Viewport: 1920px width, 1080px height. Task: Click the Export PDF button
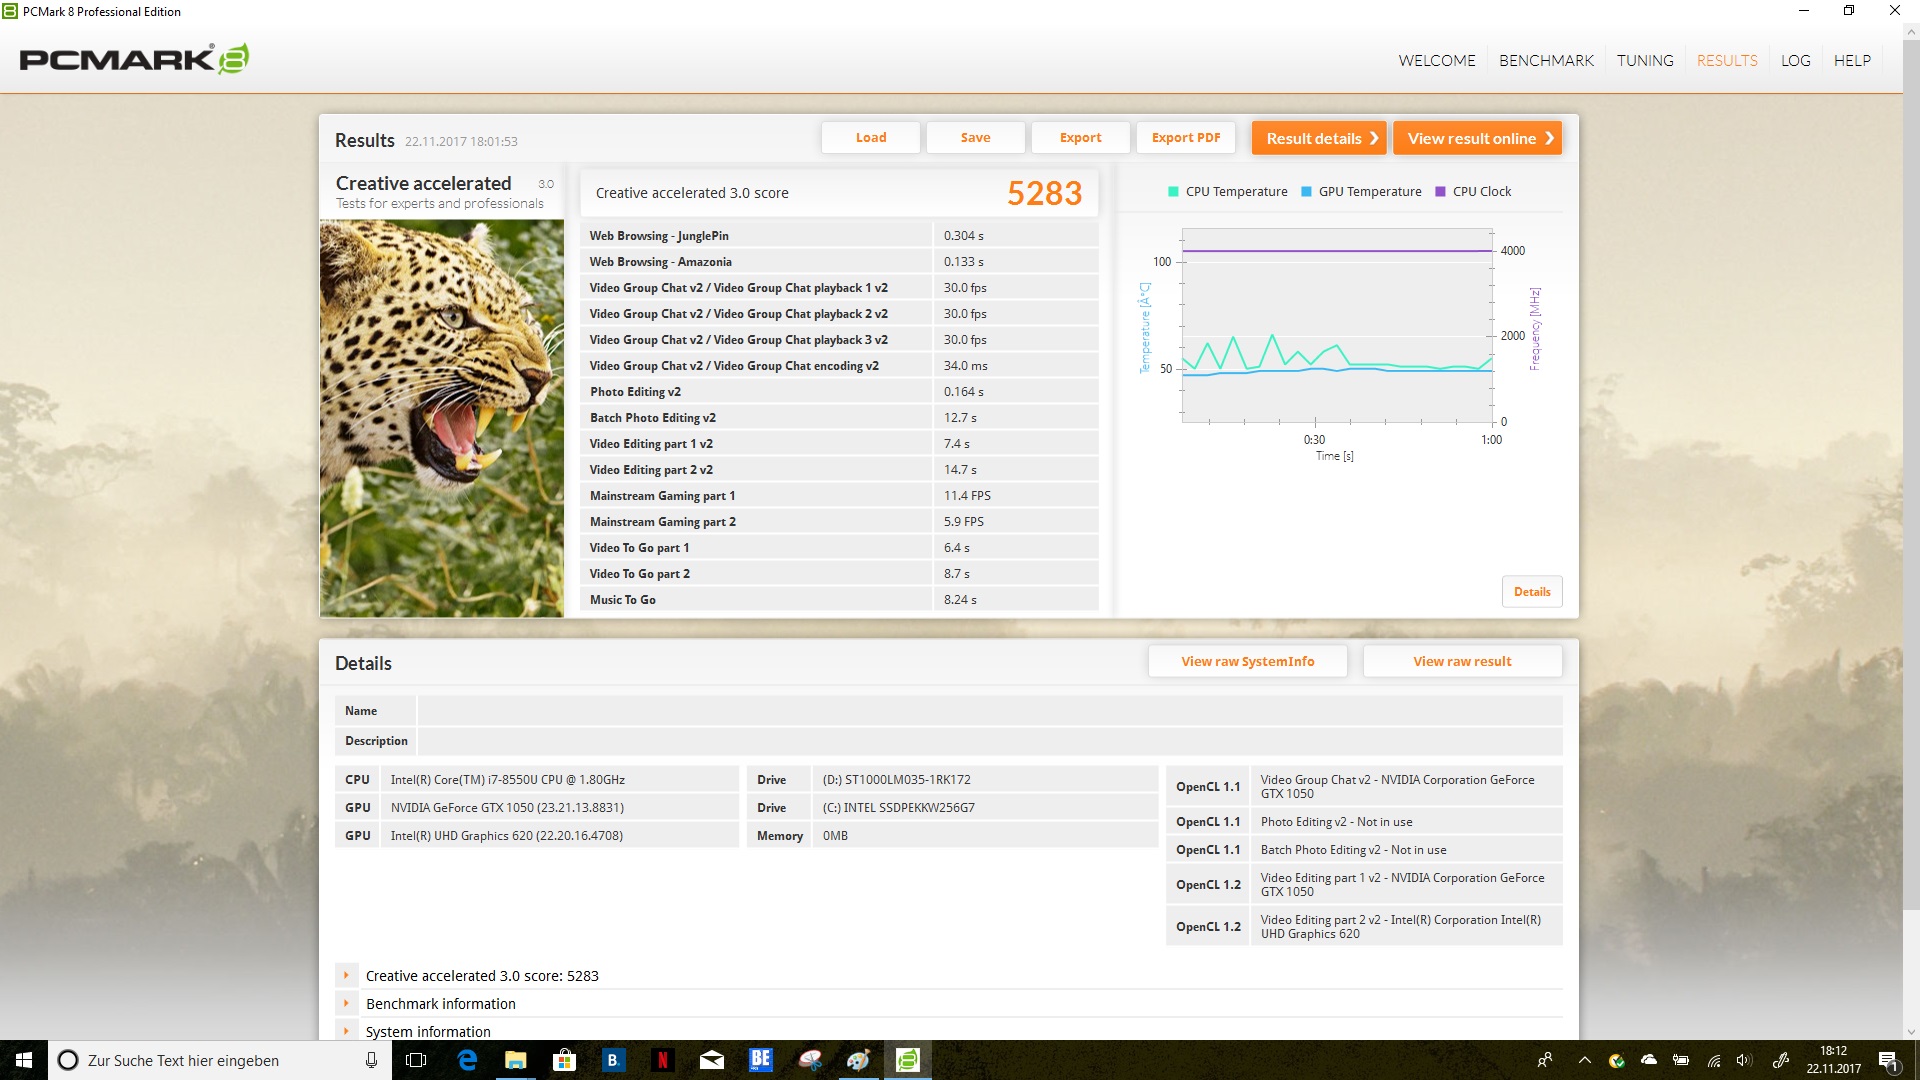point(1185,138)
